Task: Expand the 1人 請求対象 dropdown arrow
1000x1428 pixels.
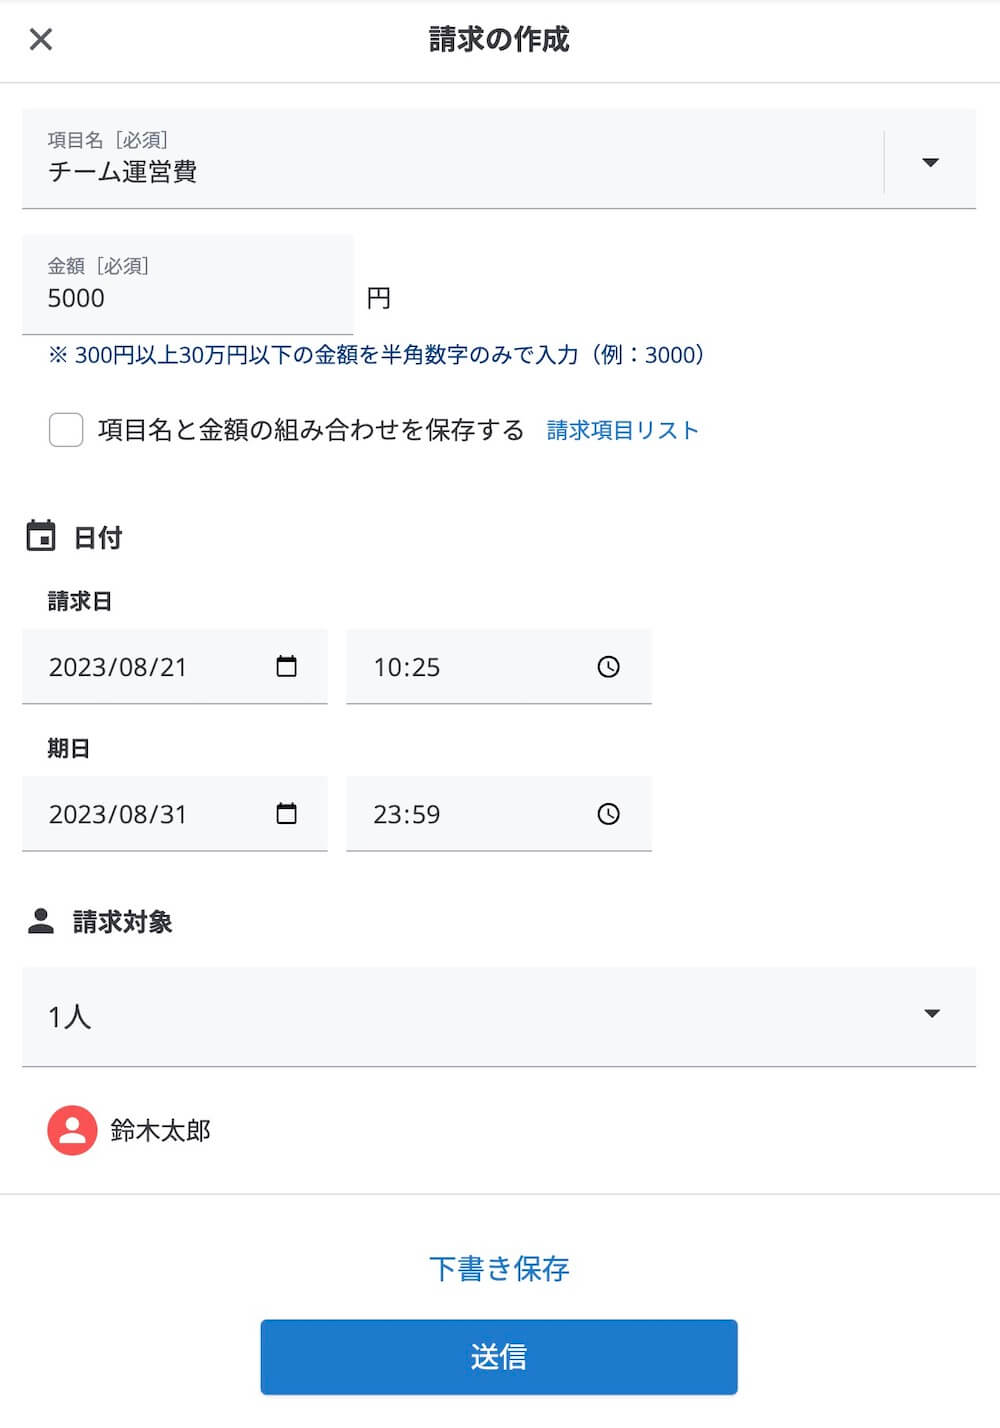Action: tap(932, 1014)
